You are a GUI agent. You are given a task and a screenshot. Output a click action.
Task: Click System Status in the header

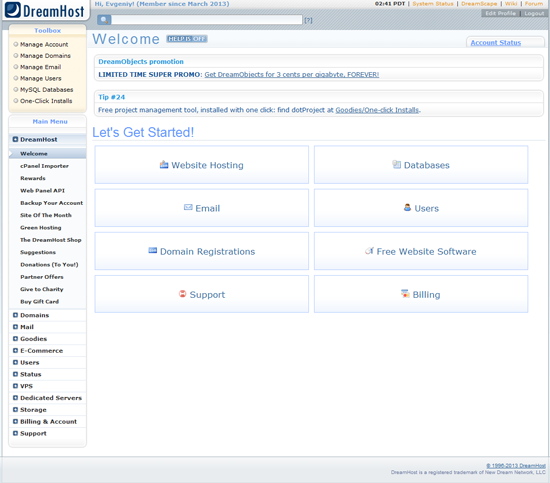click(433, 4)
